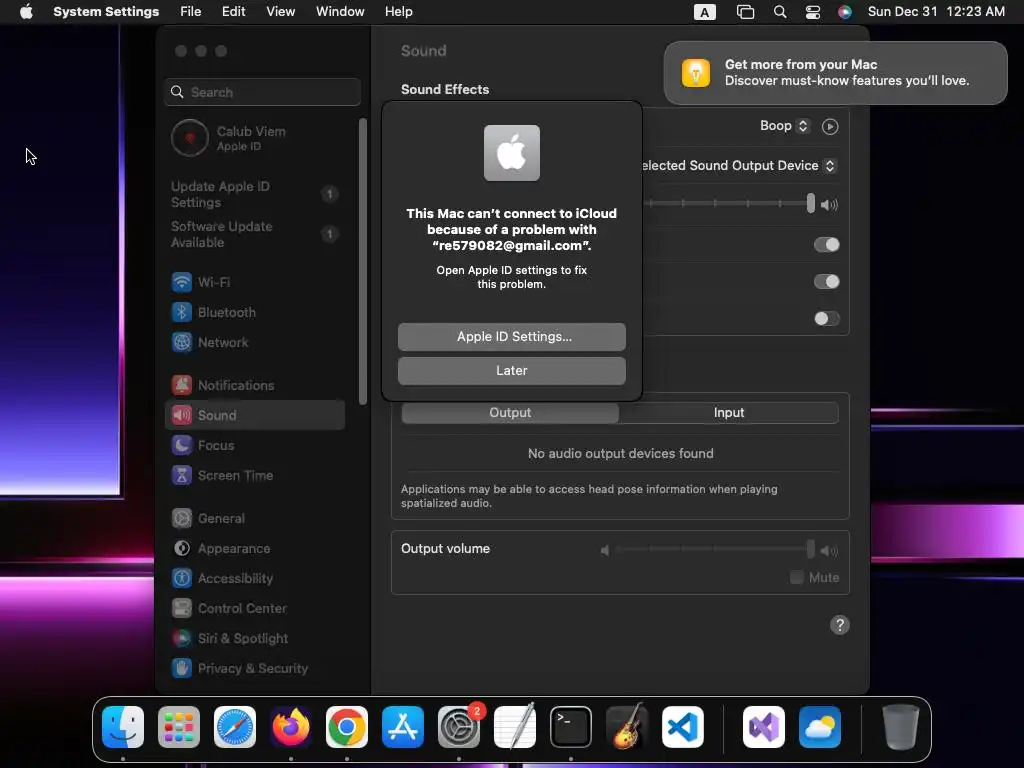This screenshot has height=768, width=1024.
Task: Open Control Center in menu bar
Action: point(812,12)
